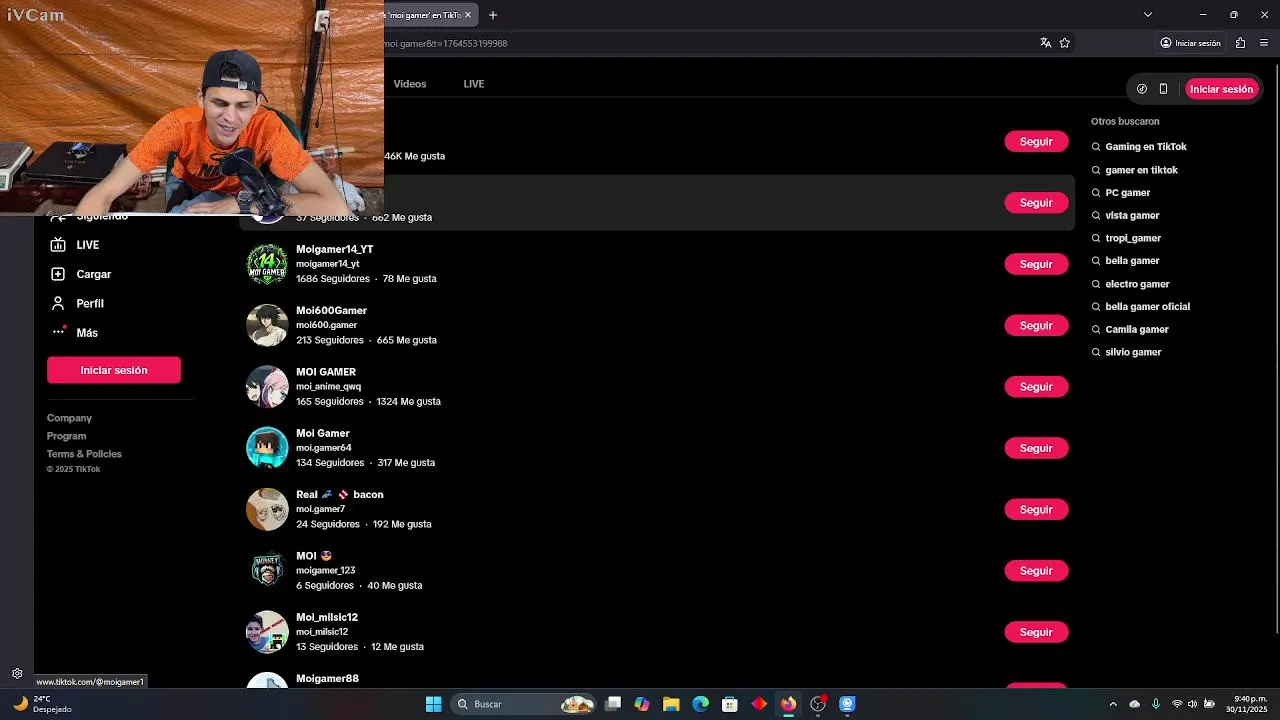Follow moi.gamer64 with Seguir button
The image size is (1280, 720).
click(1036, 448)
